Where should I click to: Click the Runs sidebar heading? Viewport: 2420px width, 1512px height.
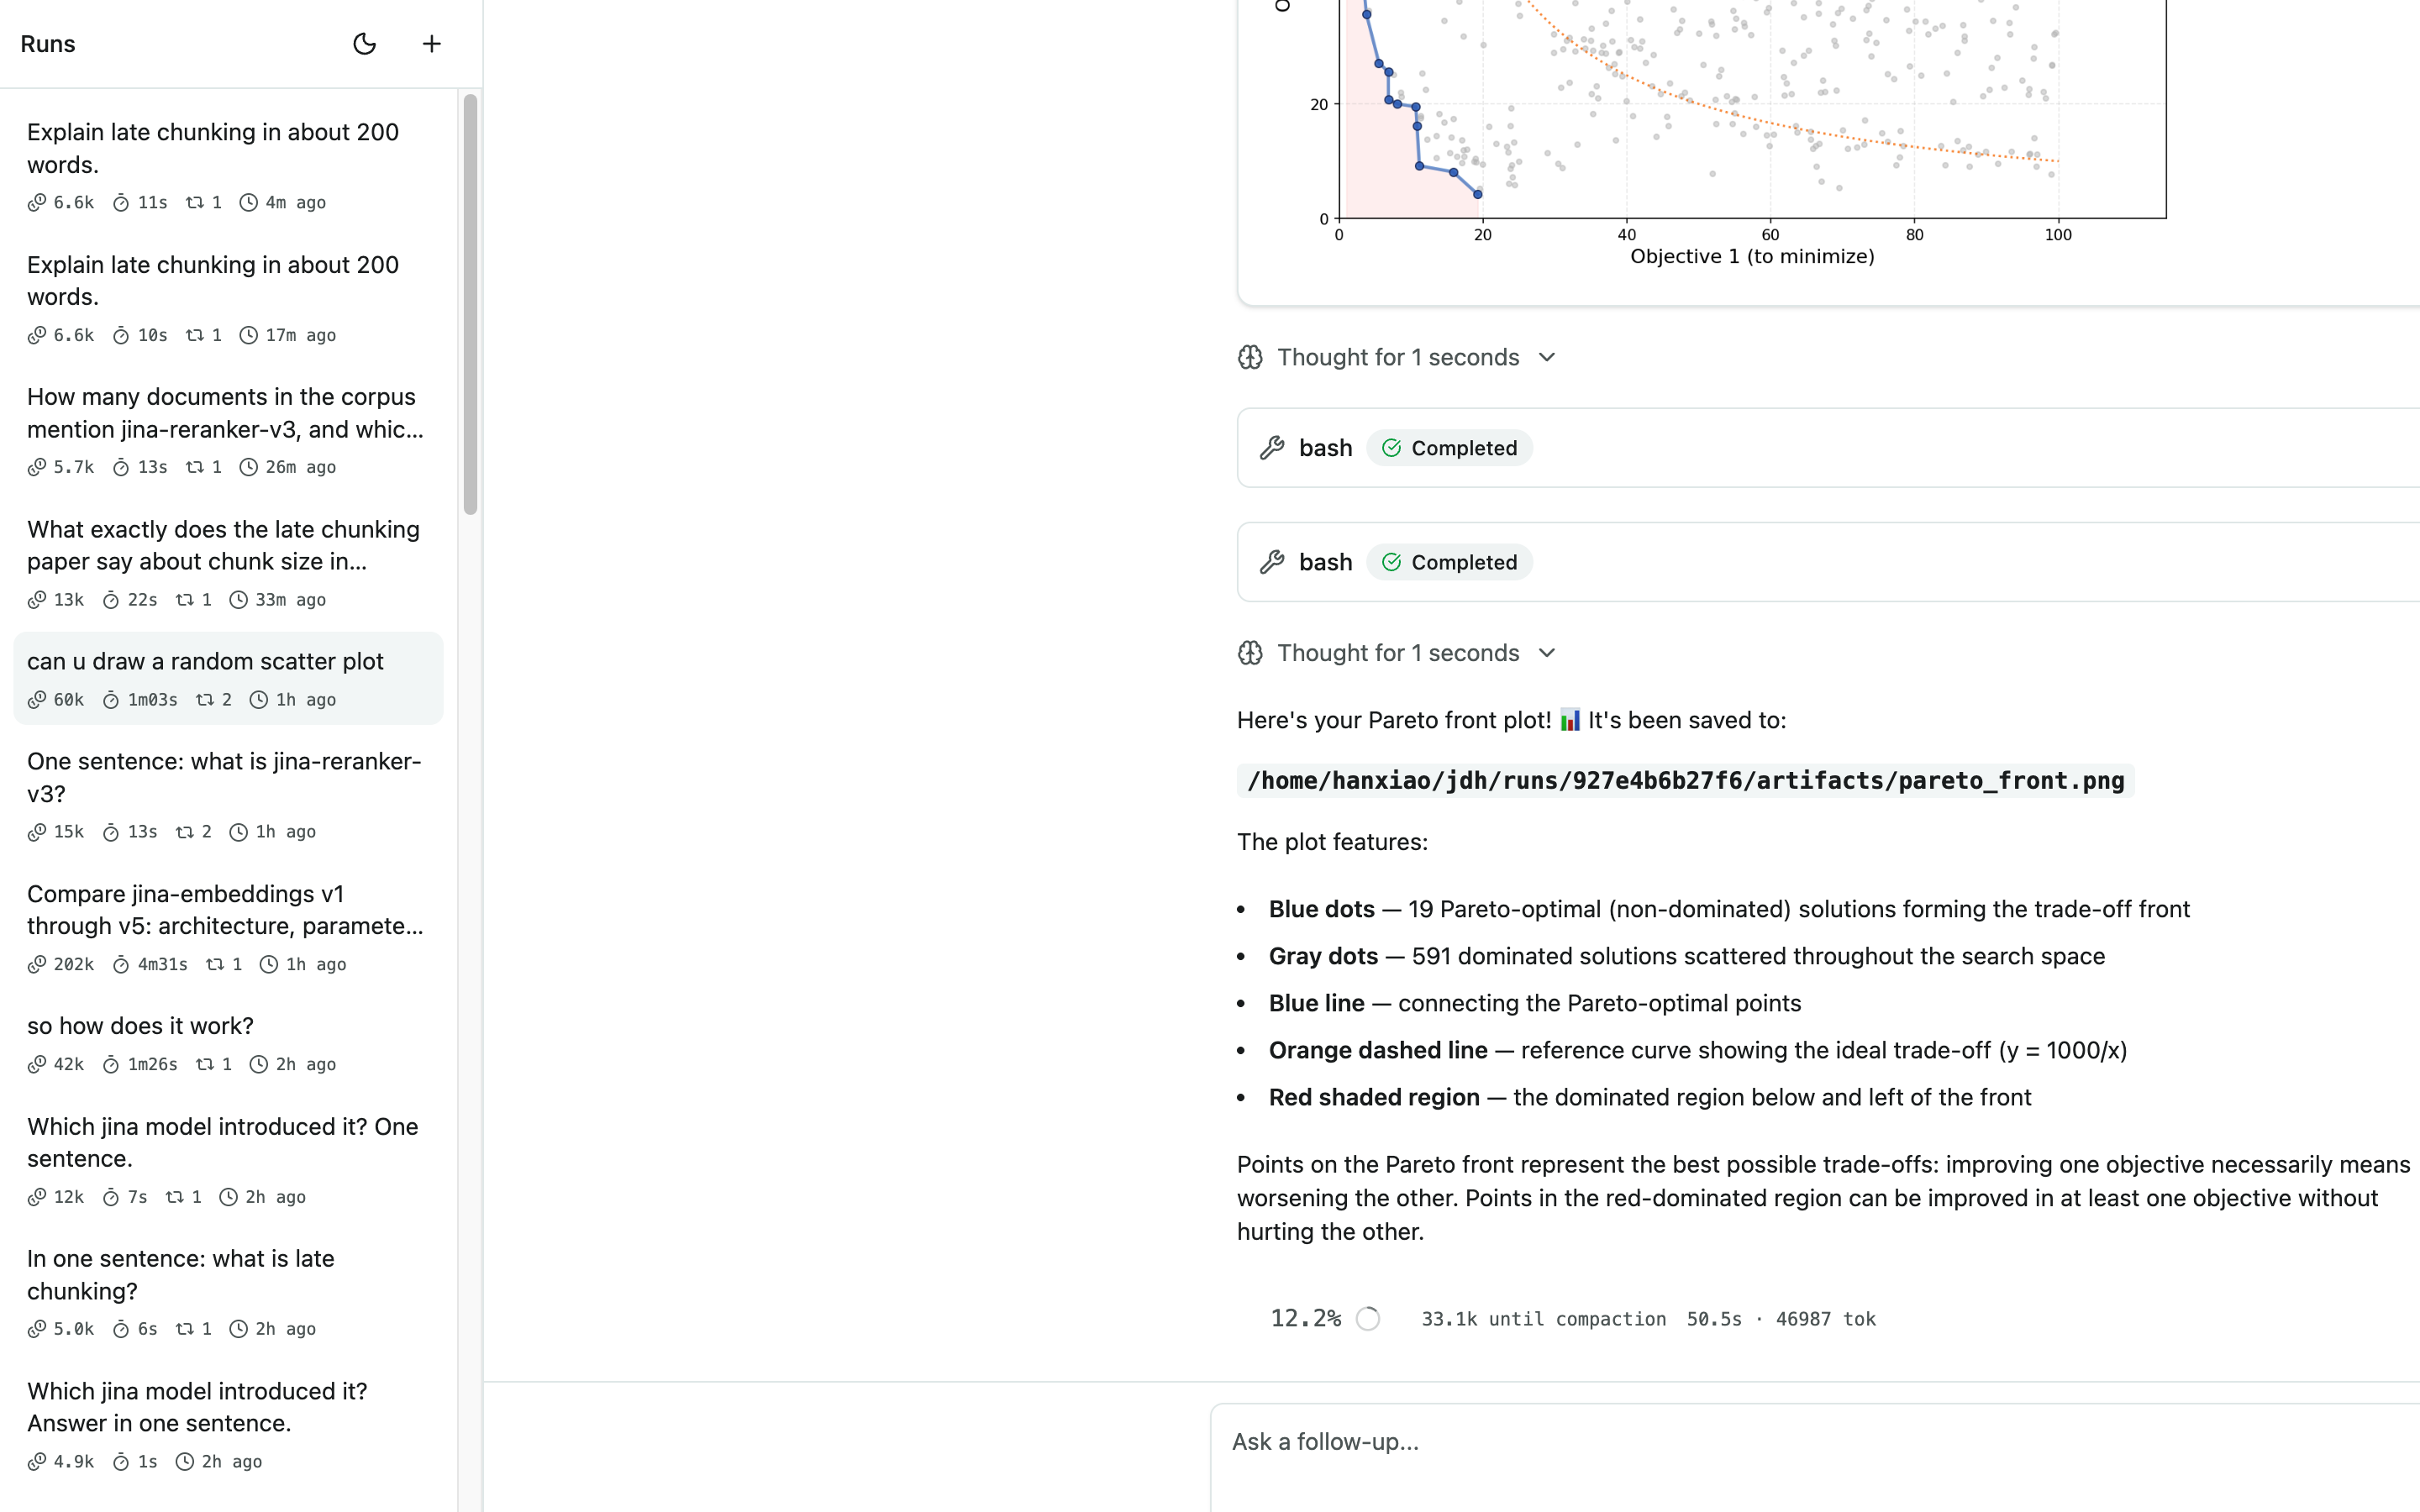point(48,44)
